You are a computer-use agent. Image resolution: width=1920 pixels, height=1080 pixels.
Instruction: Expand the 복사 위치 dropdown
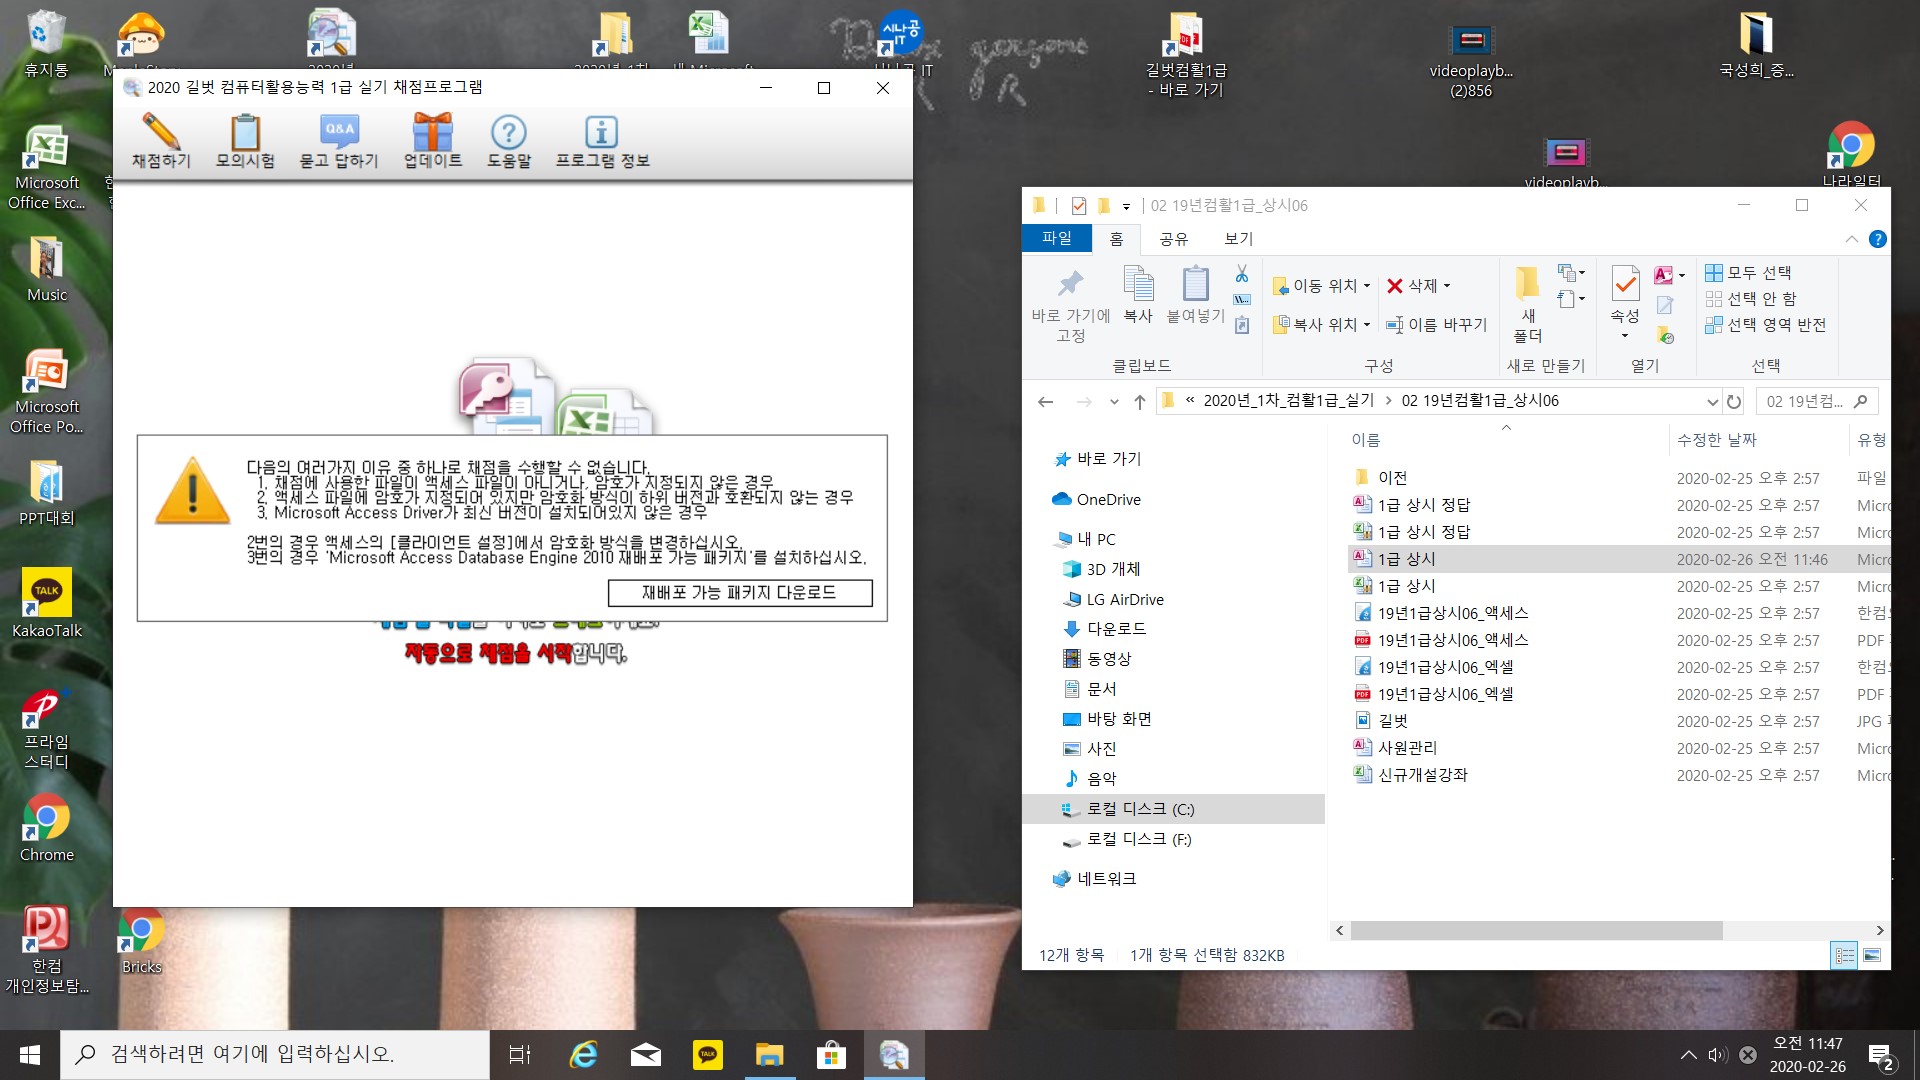(x=1367, y=325)
